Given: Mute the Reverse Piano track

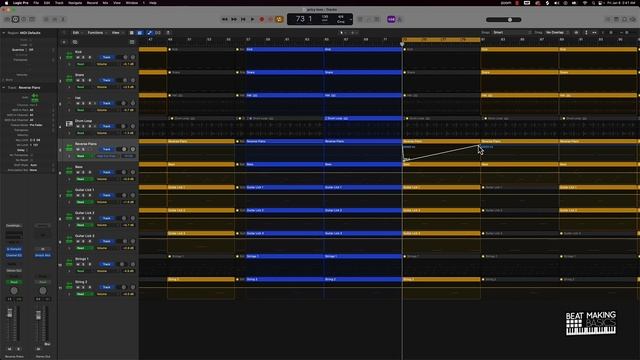Looking at the screenshot, I should tap(78, 149).
